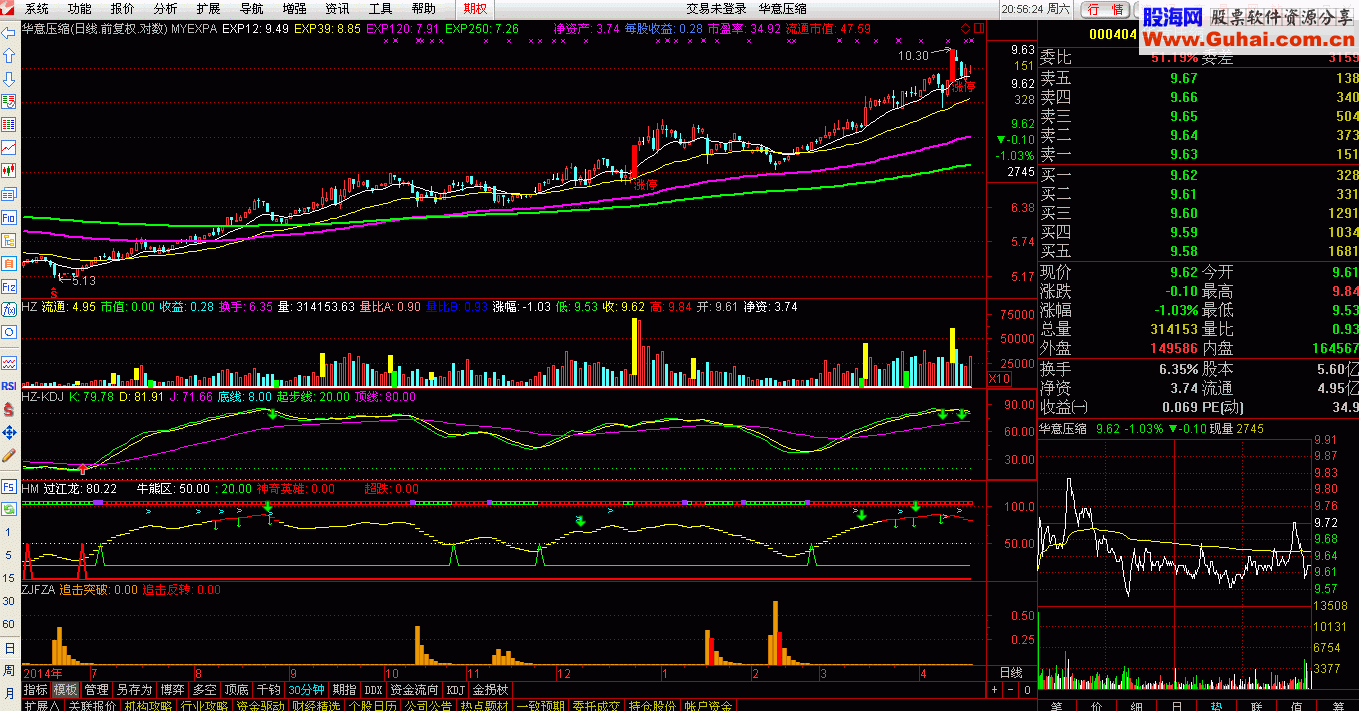Select the DDX template tab

tap(373, 690)
